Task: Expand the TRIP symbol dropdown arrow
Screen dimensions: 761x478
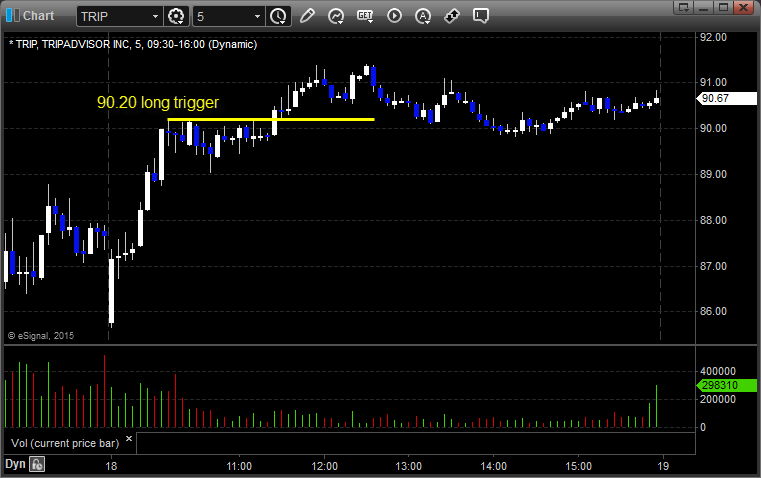Action: pos(155,16)
